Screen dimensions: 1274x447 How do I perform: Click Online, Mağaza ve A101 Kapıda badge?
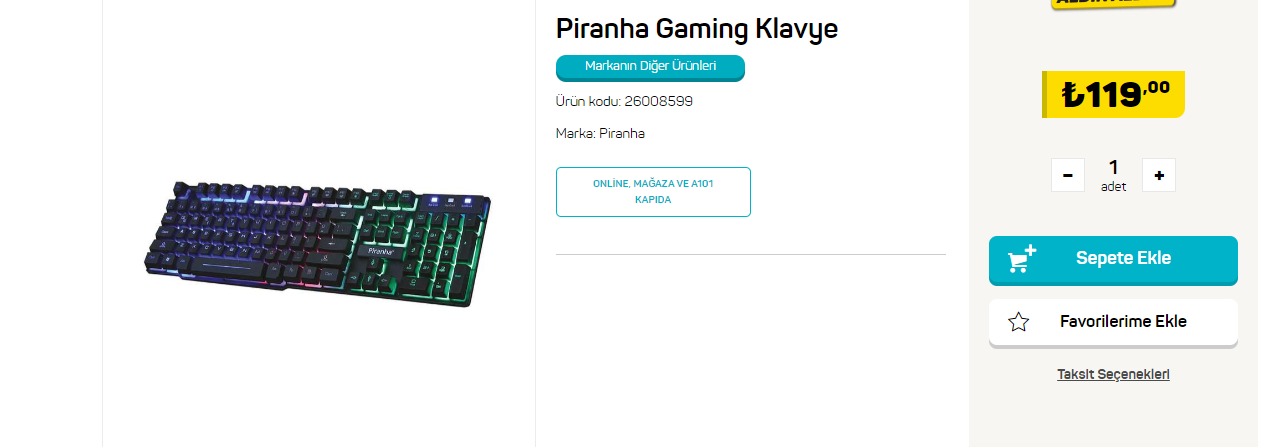653,192
